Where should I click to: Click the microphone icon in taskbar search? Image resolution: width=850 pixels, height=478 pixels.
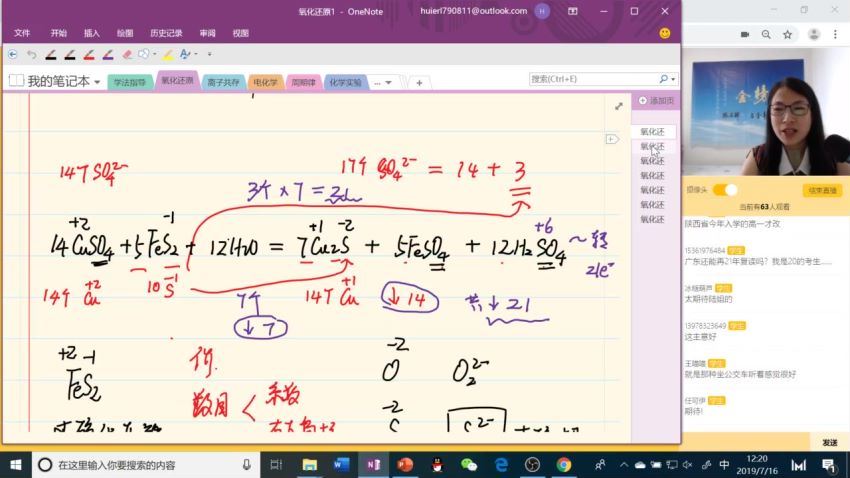point(247,465)
